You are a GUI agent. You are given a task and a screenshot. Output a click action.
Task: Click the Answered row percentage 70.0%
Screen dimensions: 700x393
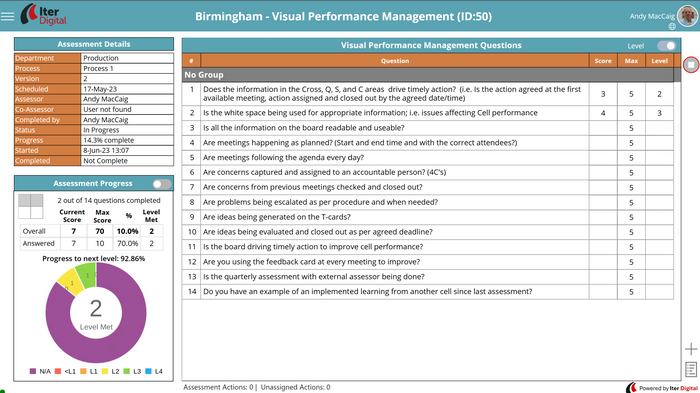pos(128,243)
